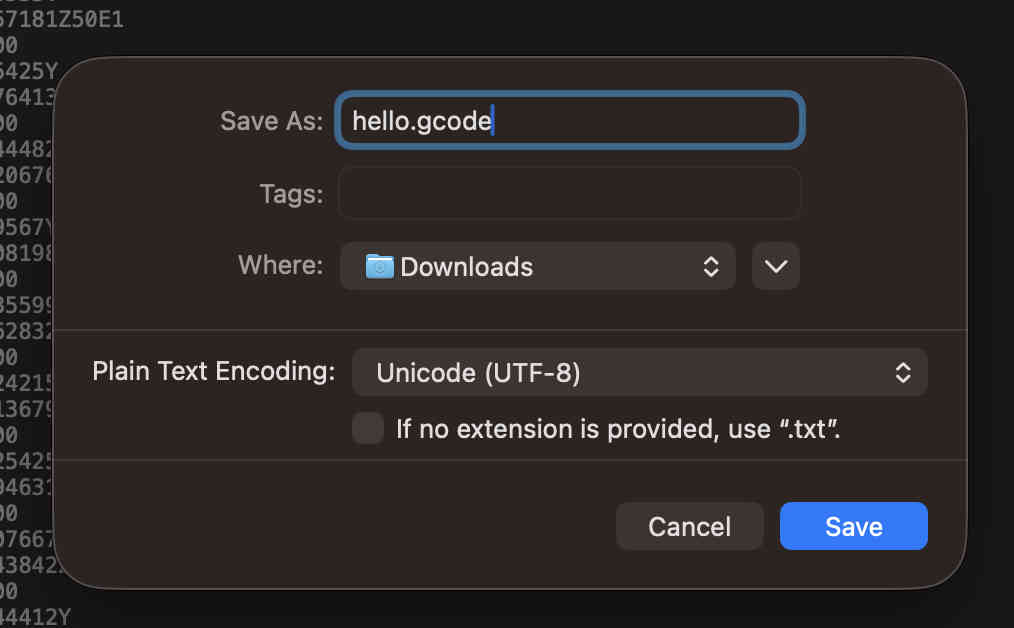This screenshot has width=1014, height=628.
Task: Open the Where location dropdown
Action: [538, 267]
